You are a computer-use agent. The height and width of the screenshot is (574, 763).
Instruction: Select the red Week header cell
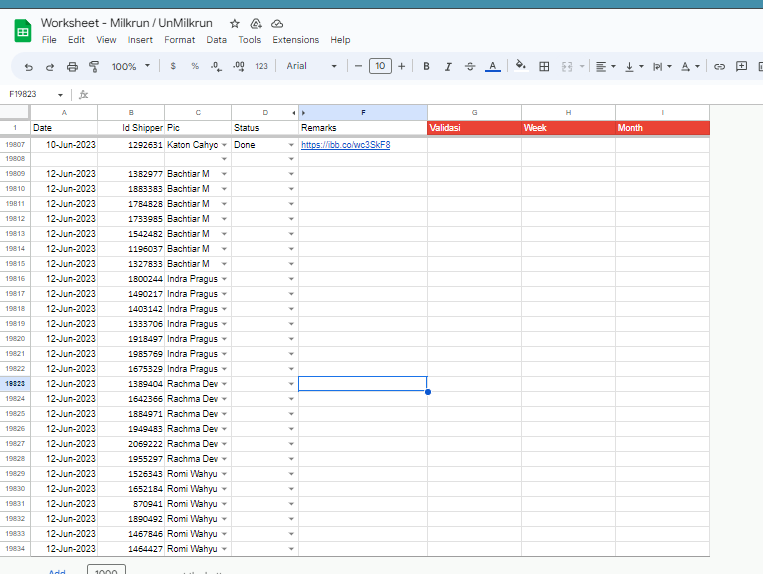568,128
